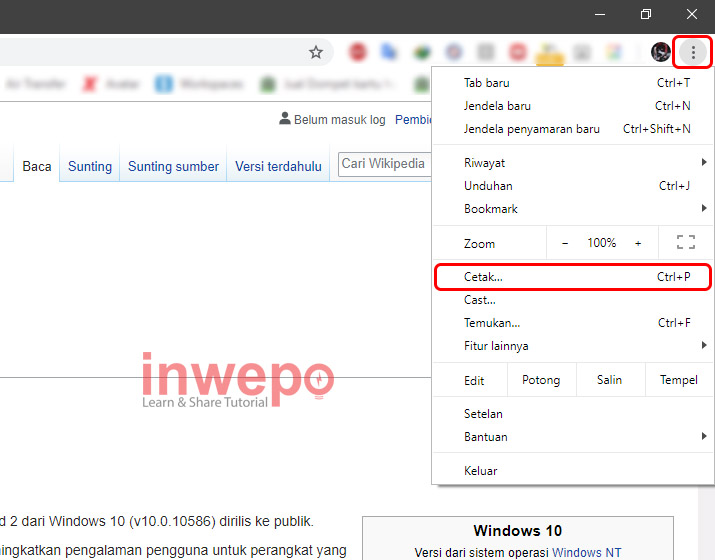
Task: Click the Workspaces bookmark in bookmarks bar
Action: (x=199, y=84)
